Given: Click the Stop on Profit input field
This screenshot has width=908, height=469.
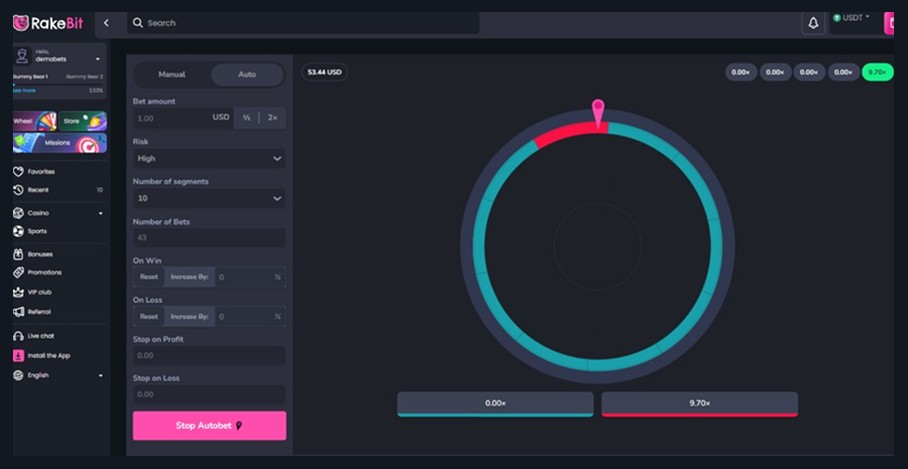Looking at the screenshot, I should point(209,355).
